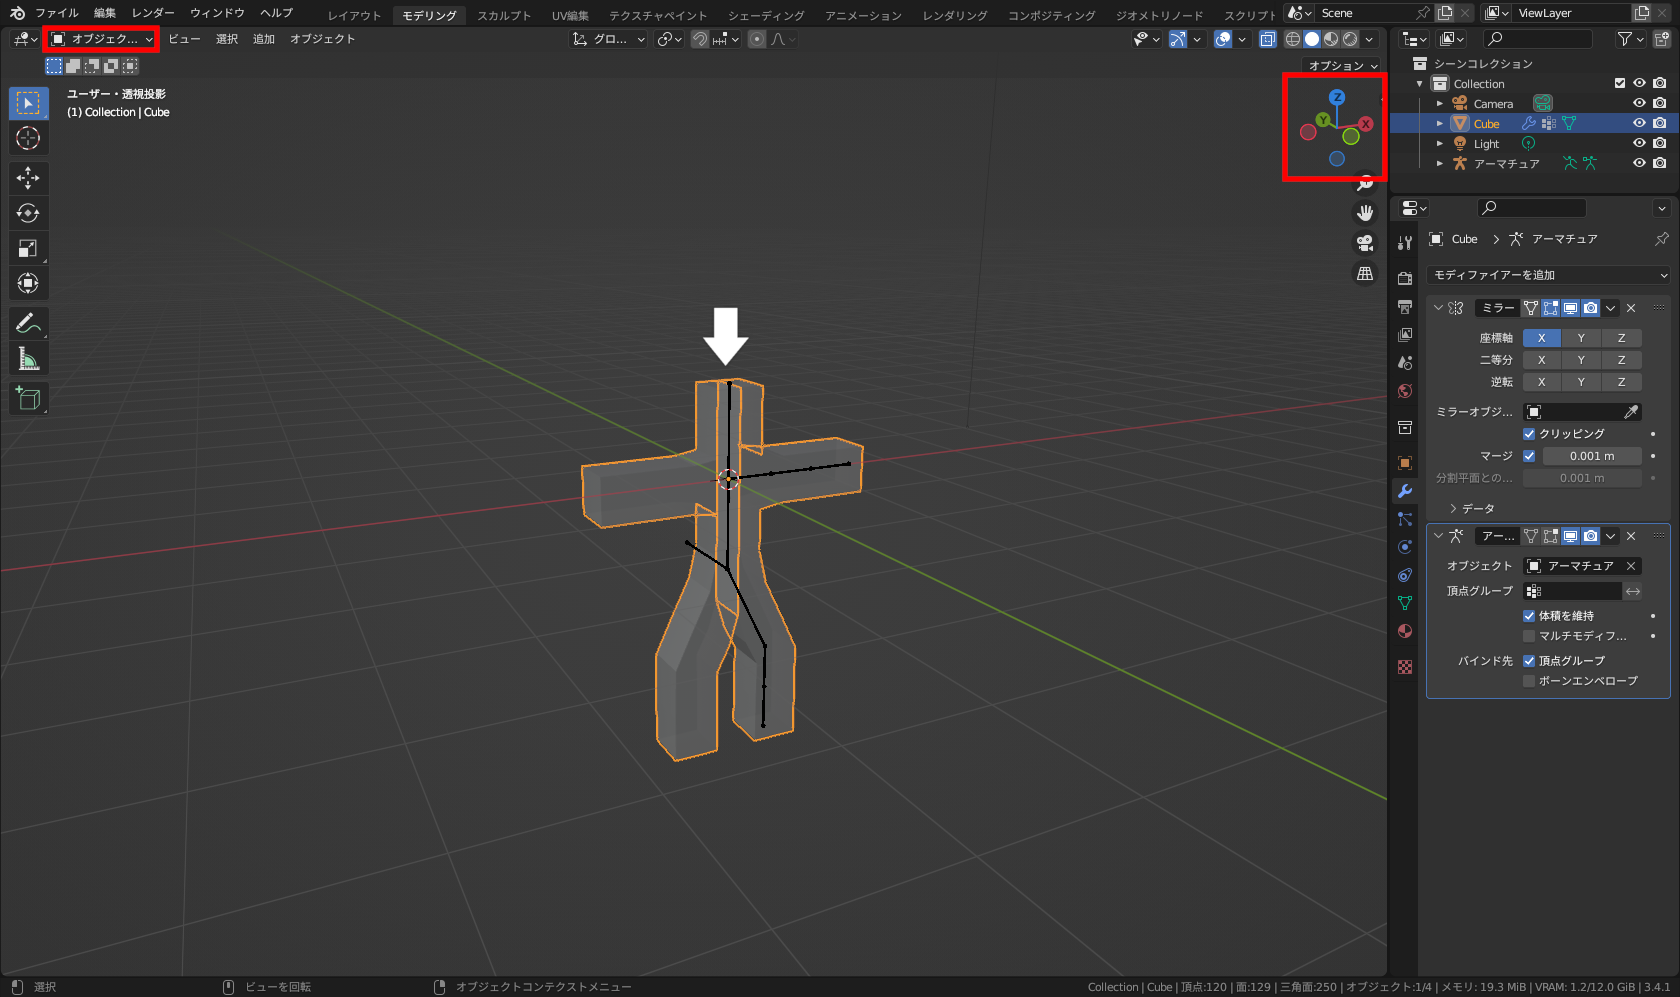Open the World properties globe tab
The image size is (1680, 997).
click(1405, 391)
